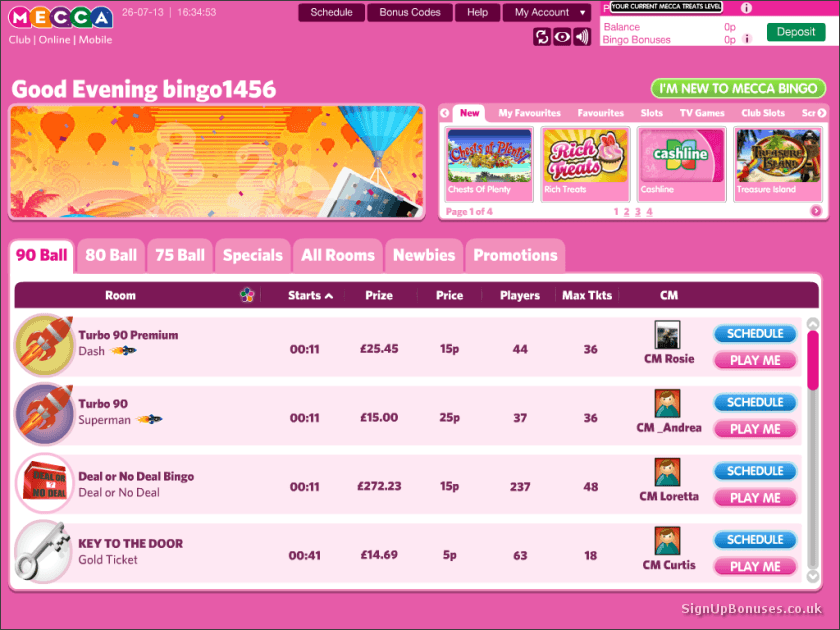Mute sound with the speaker icon
The height and width of the screenshot is (630, 840).
coord(582,36)
